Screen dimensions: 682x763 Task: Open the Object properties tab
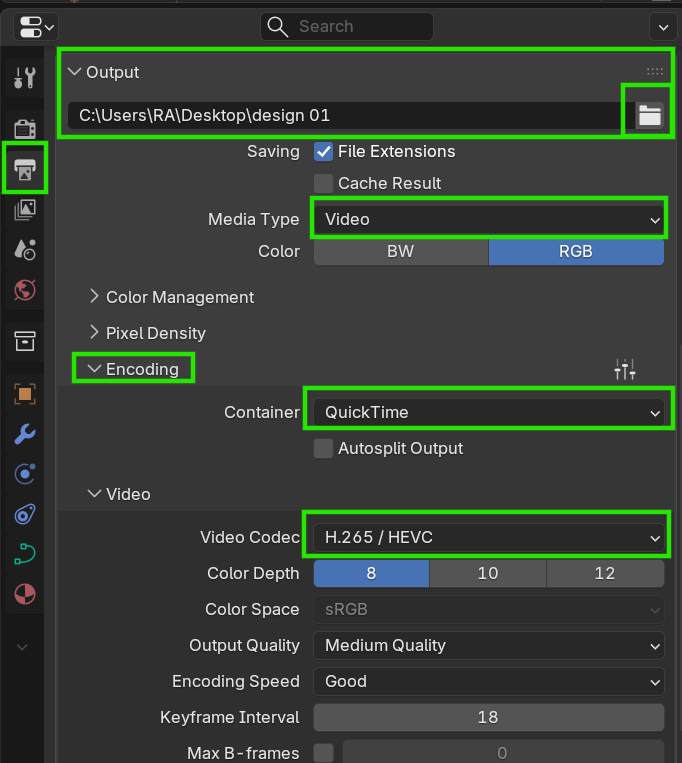[25, 394]
